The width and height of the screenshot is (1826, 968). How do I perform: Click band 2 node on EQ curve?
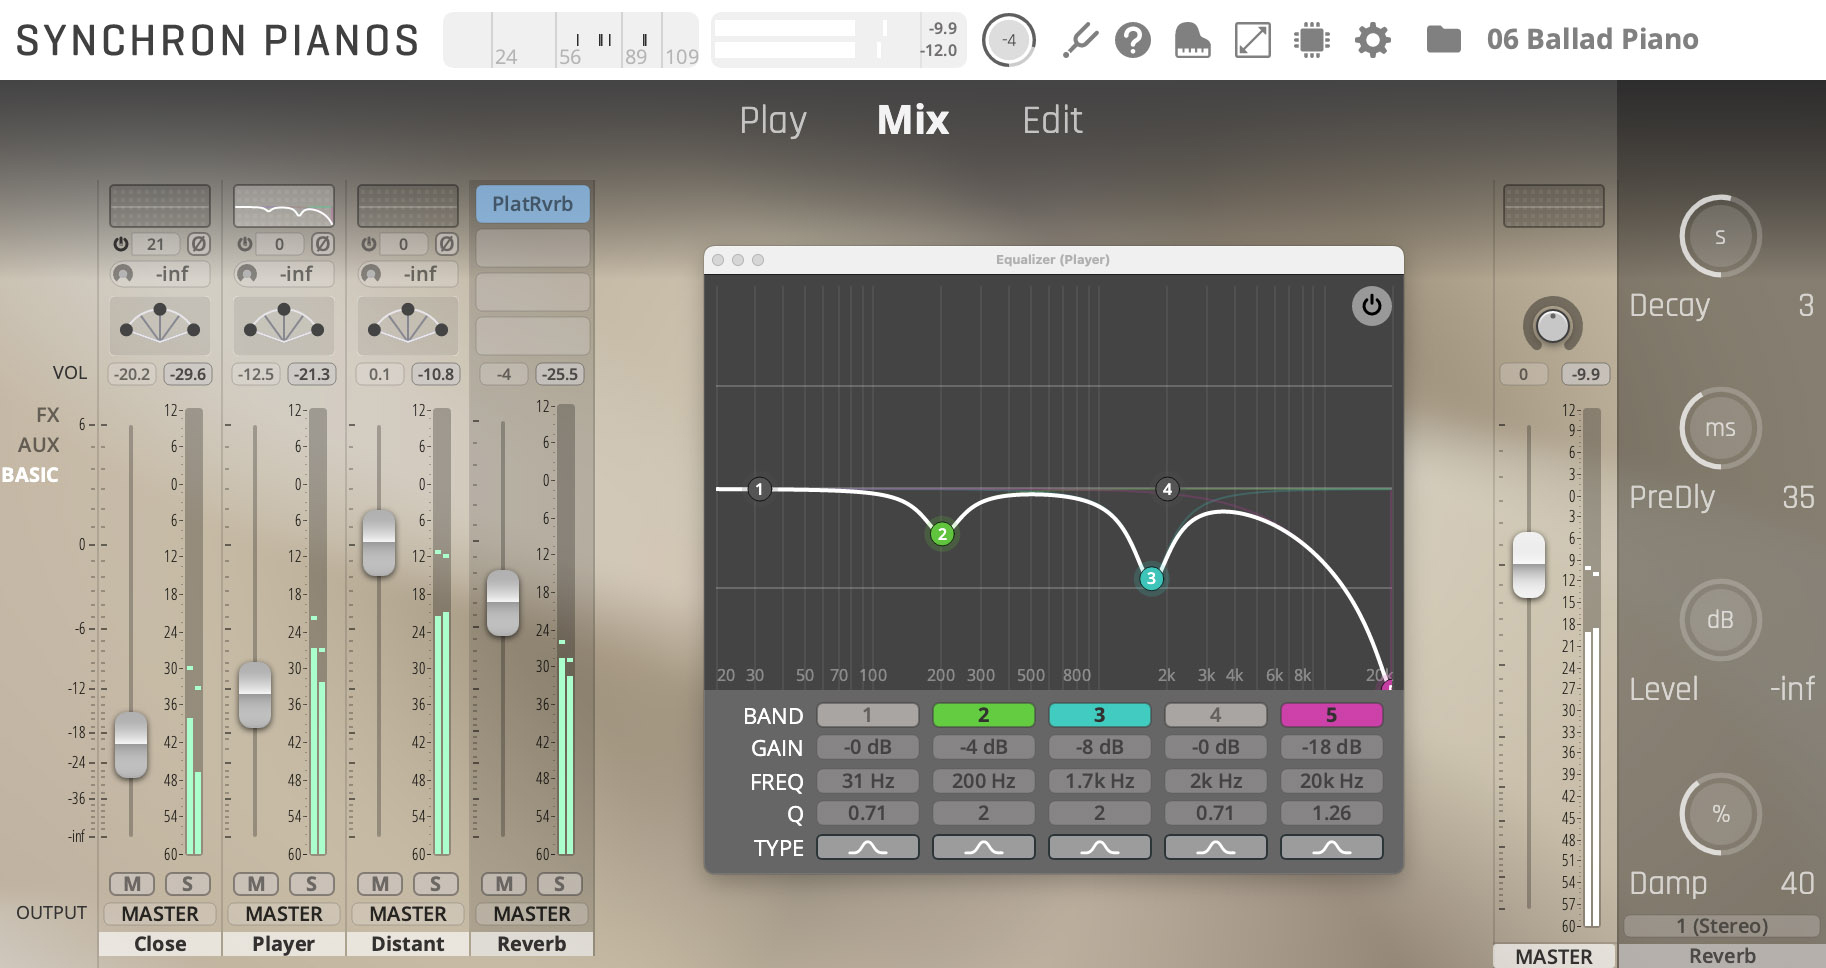(942, 534)
